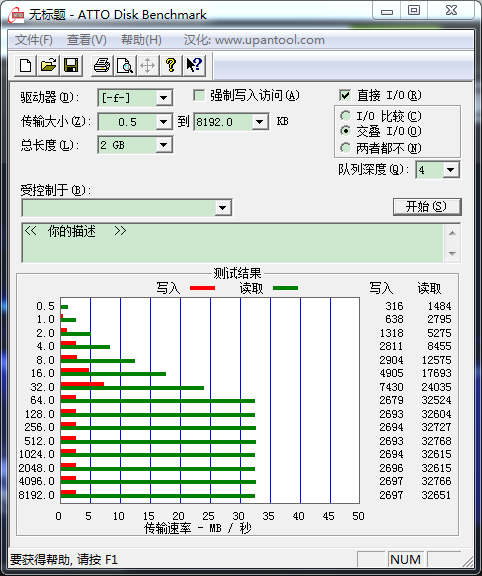Click description box scroll up arrow
The height and width of the screenshot is (576, 482).
pyautogui.click(x=452, y=233)
